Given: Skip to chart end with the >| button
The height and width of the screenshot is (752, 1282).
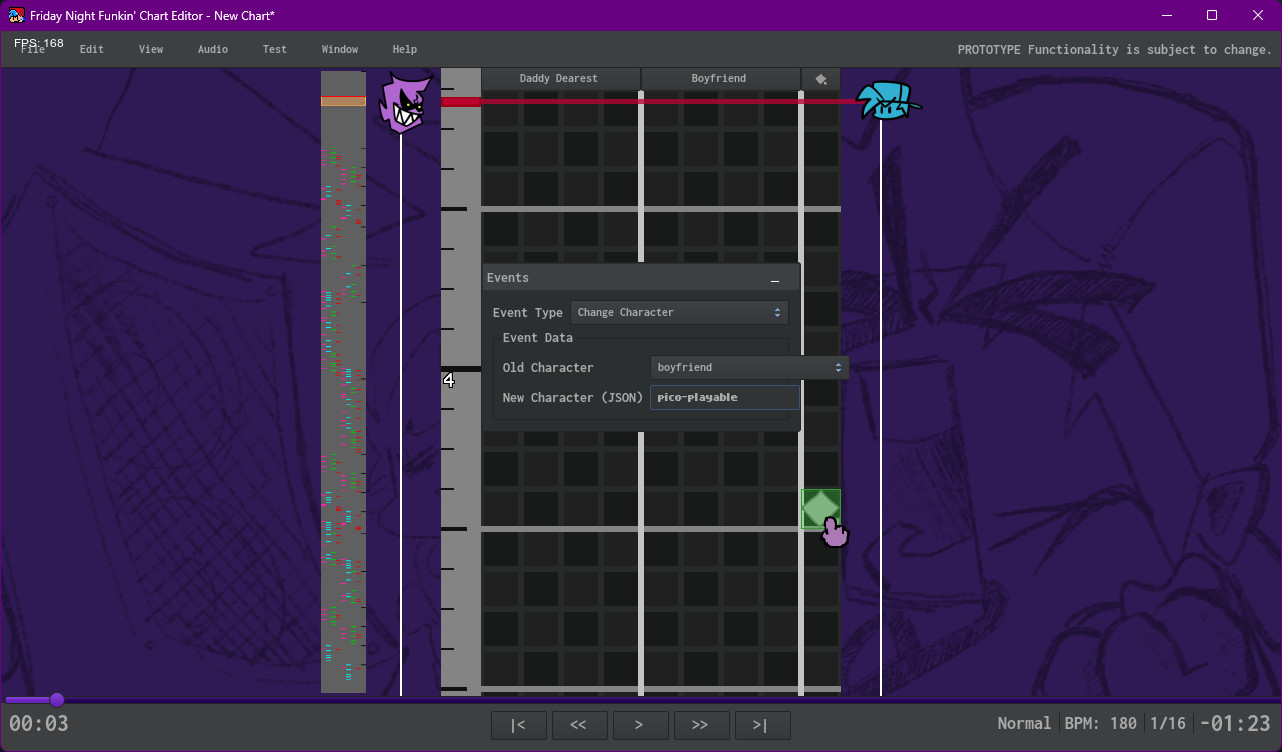Looking at the screenshot, I should click(762, 725).
